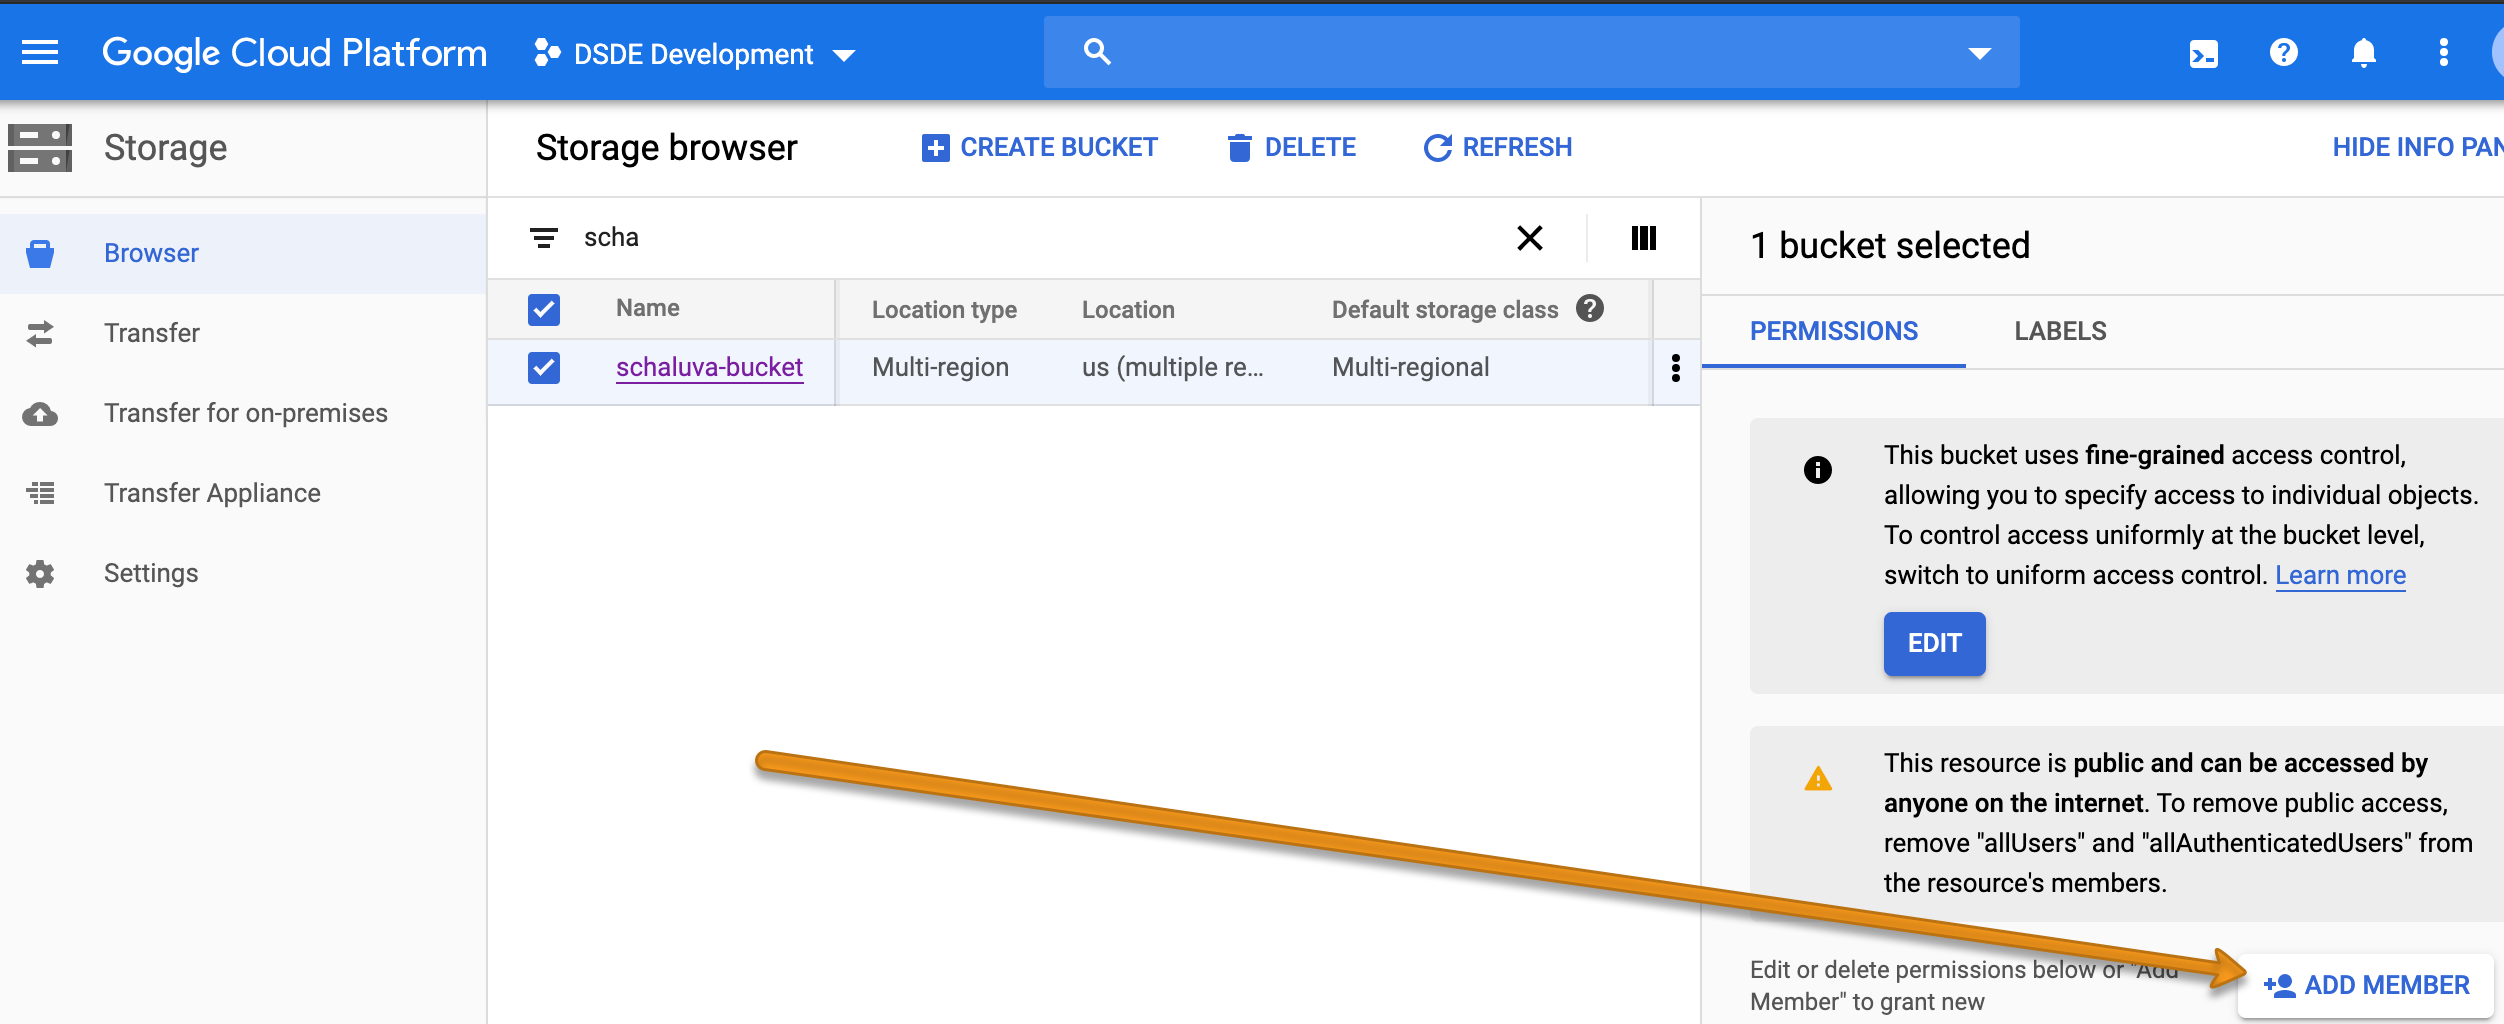This screenshot has height=1024, width=2504.
Task: Uncheck the schaluva-bucket row checkbox
Action: (x=544, y=367)
